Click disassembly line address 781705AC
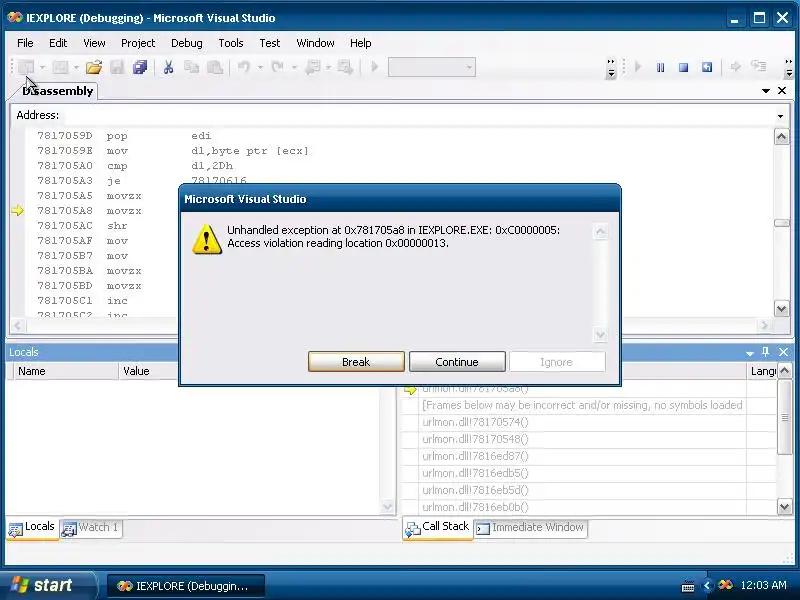This screenshot has width=800, height=600. (x=65, y=226)
